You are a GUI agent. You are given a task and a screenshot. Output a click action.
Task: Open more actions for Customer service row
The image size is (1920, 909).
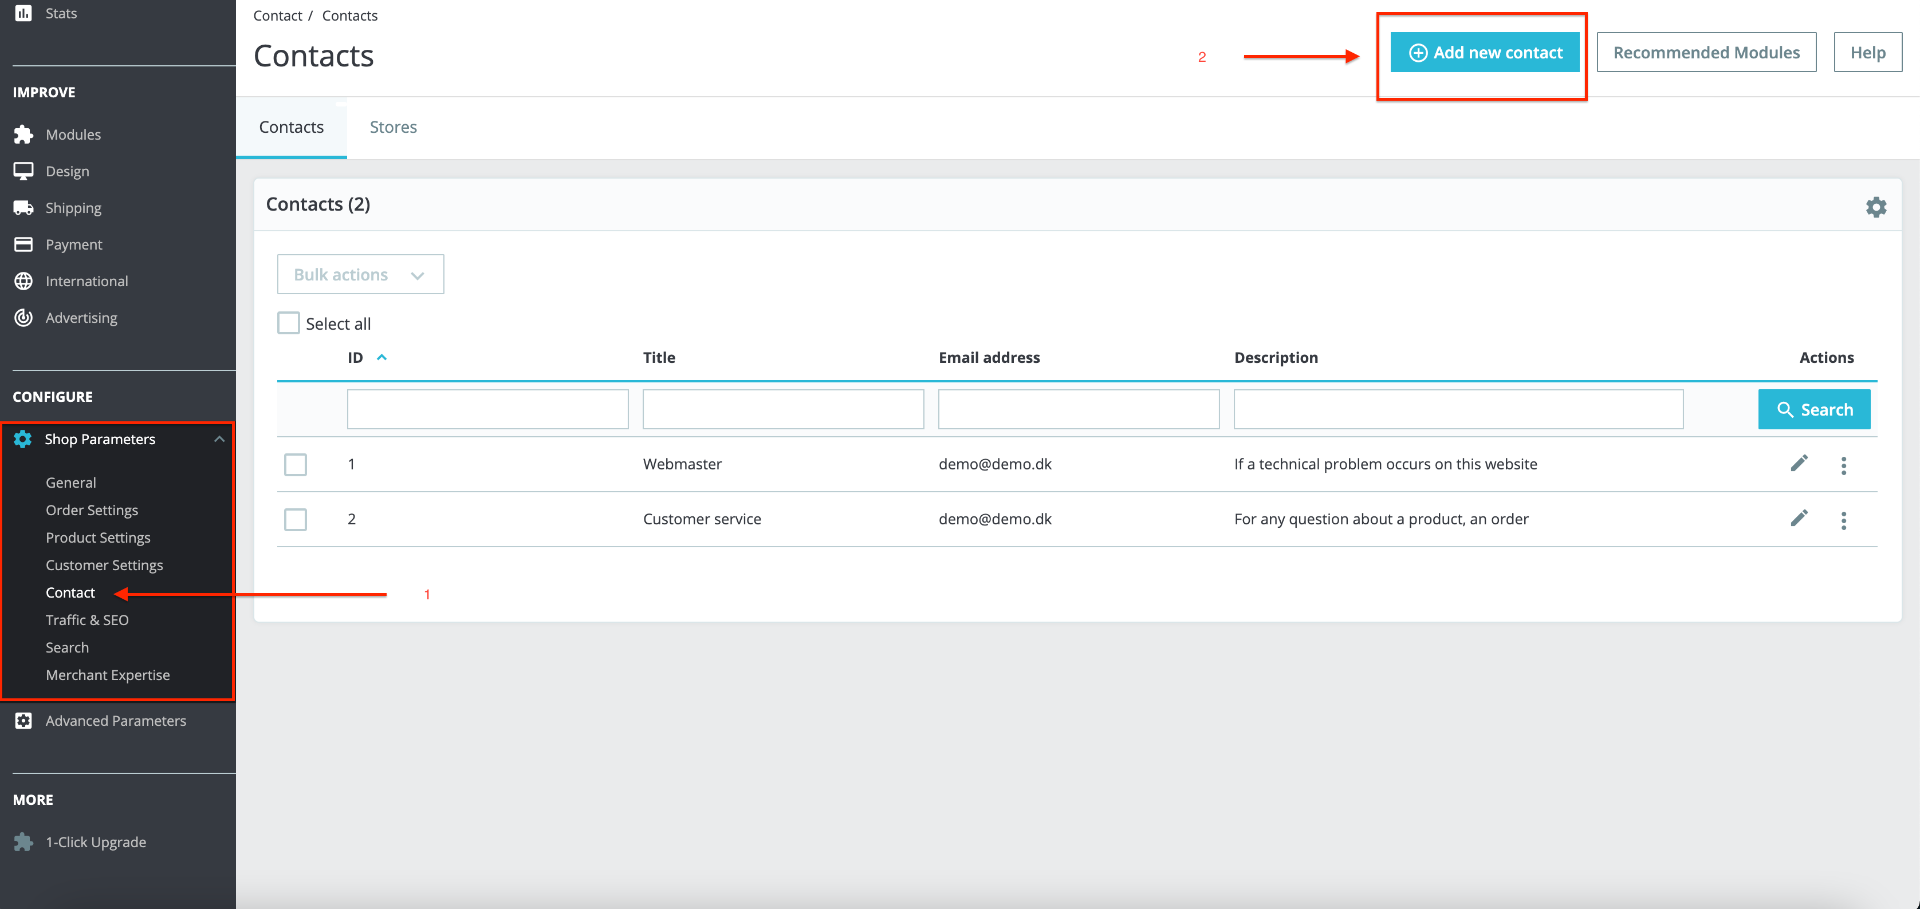(1844, 520)
